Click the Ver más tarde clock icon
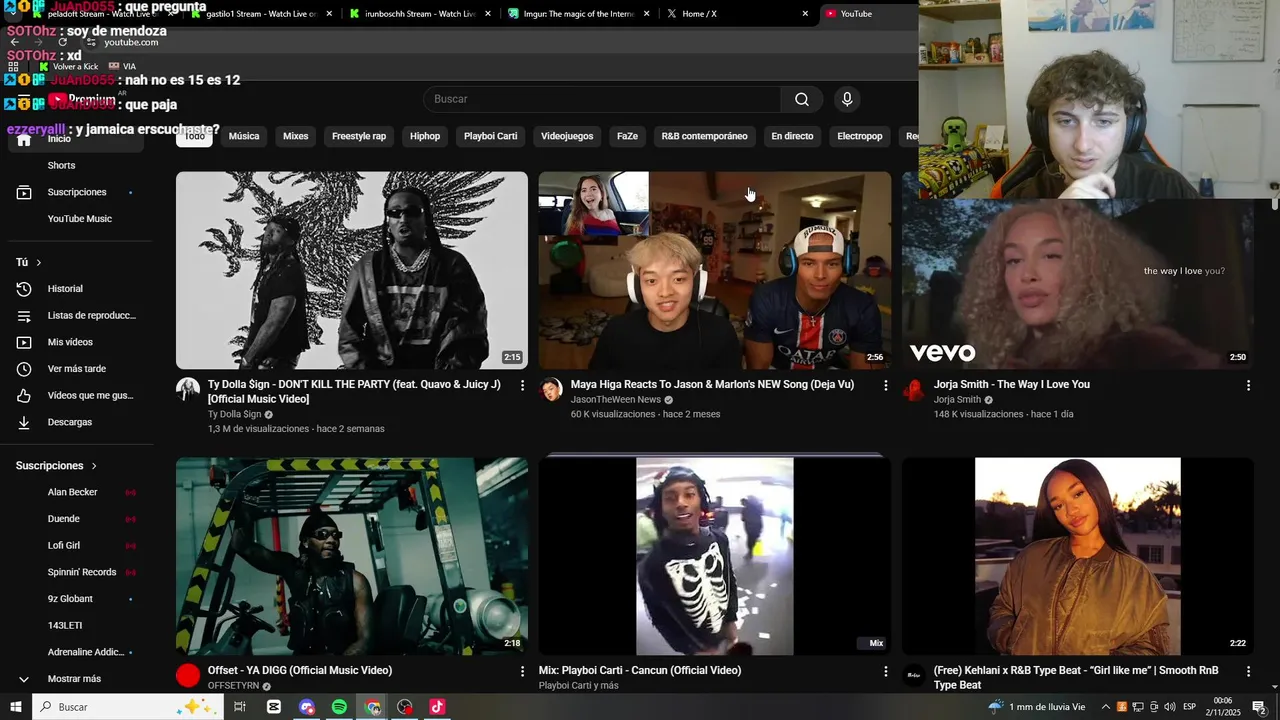 click(24, 369)
